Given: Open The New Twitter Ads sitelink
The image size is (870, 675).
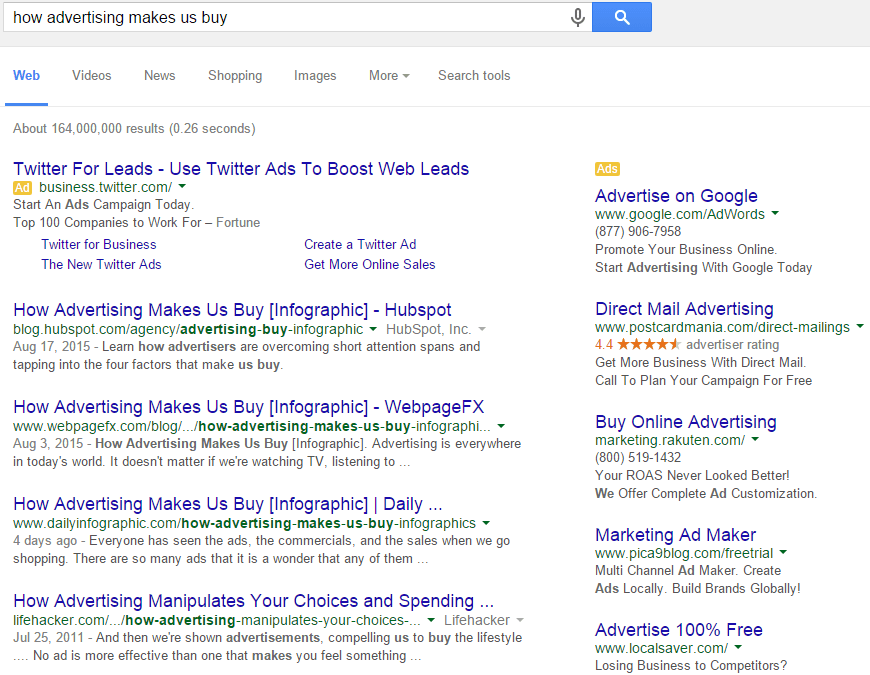Looking at the screenshot, I should (102, 265).
